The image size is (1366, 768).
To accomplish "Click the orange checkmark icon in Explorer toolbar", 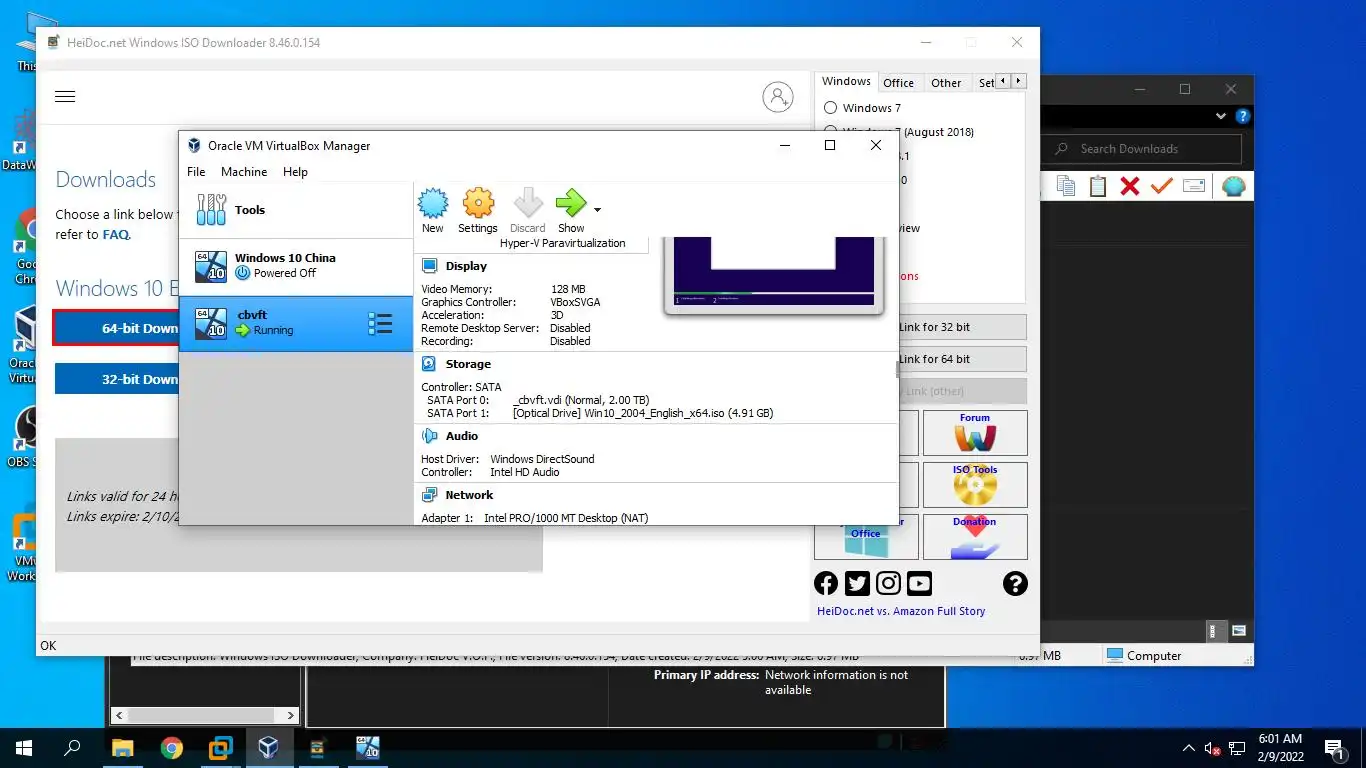I will pos(1161,186).
